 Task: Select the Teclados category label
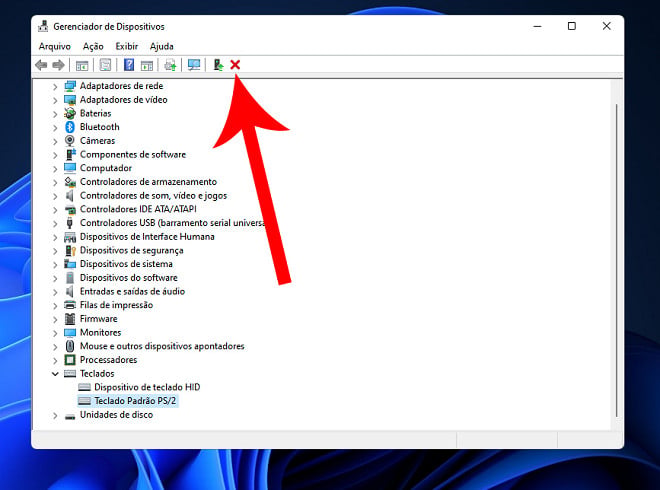(97, 374)
